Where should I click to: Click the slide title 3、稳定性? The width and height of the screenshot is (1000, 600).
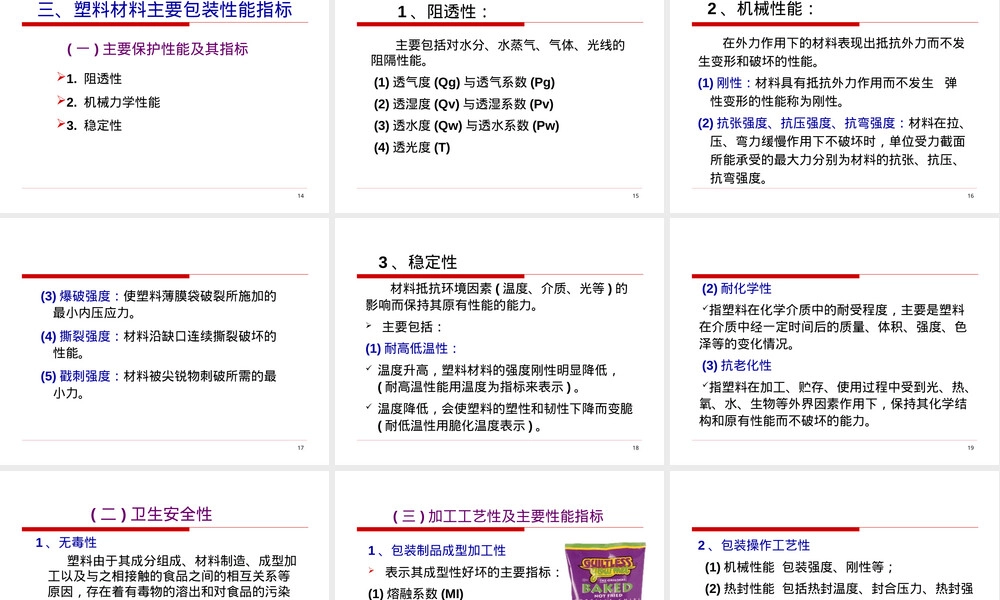(x=418, y=262)
